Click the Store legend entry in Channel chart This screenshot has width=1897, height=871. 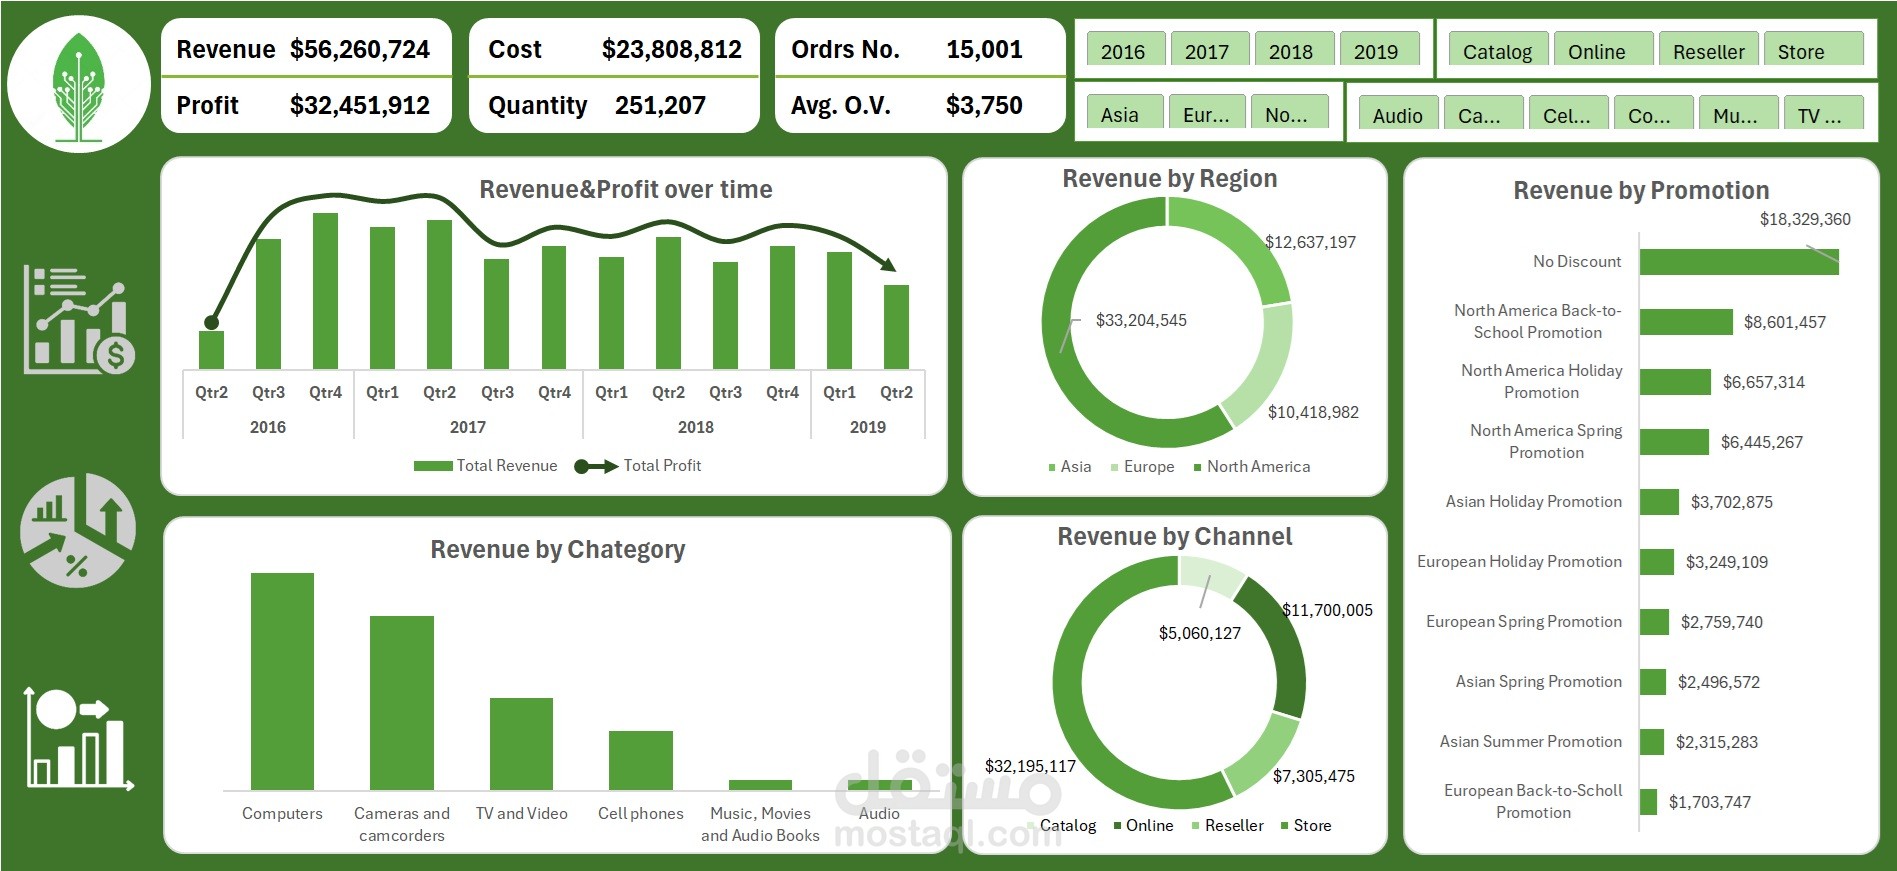pos(1306,826)
